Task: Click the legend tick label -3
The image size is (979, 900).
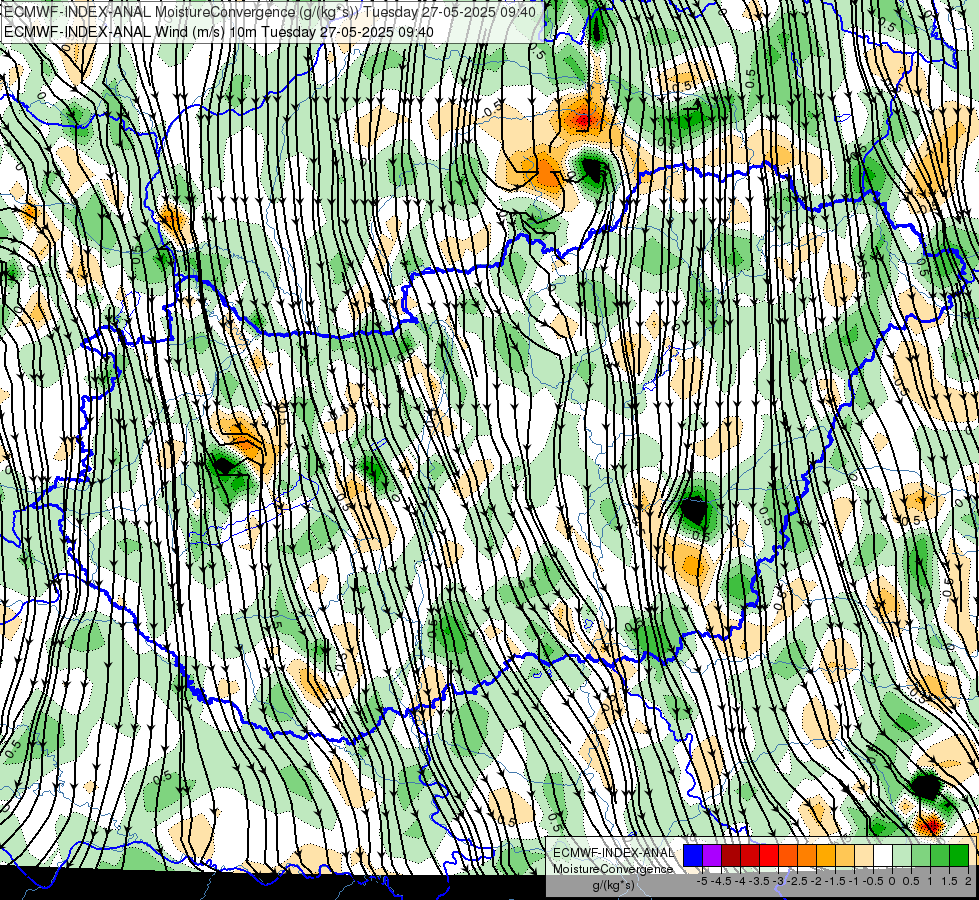Action: pyautogui.click(x=779, y=881)
